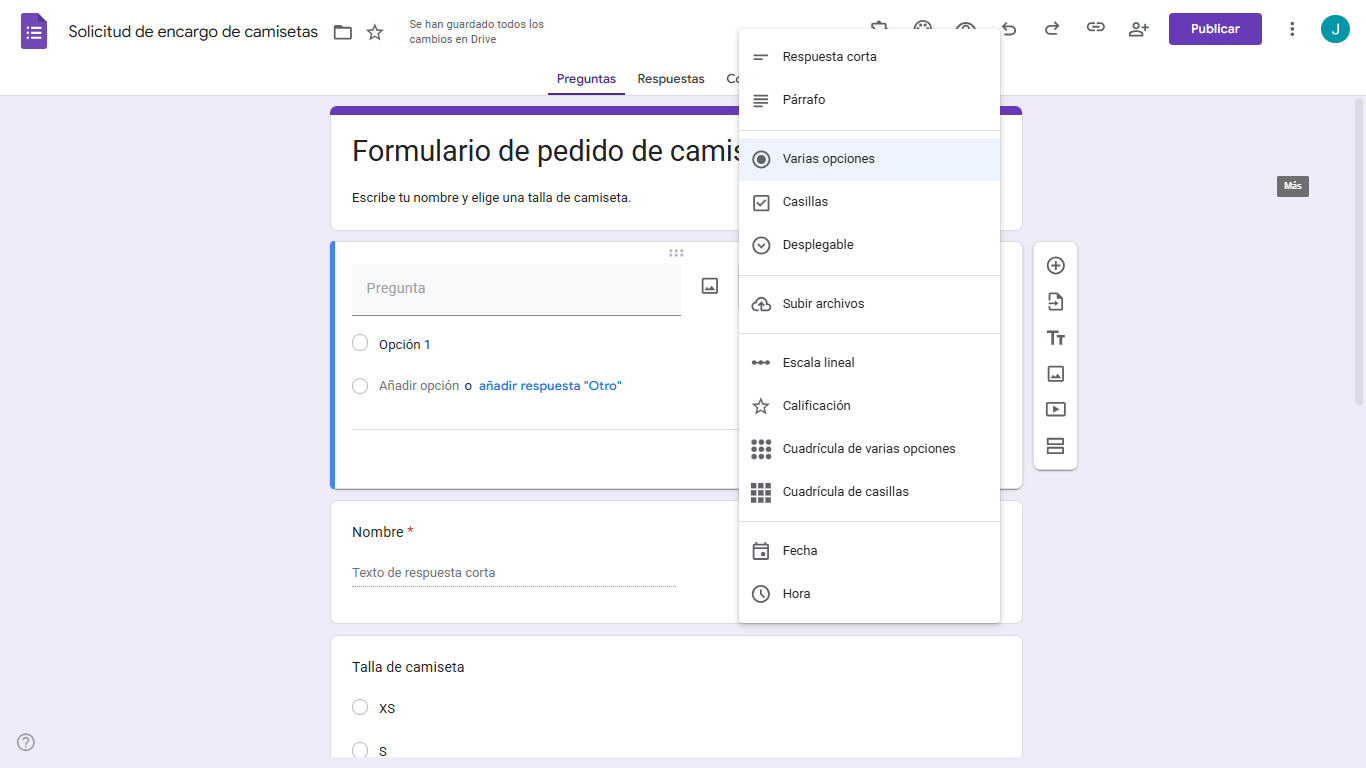Switch to the Respuestas tab
The height and width of the screenshot is (768, 1366).
click(670, 78)
